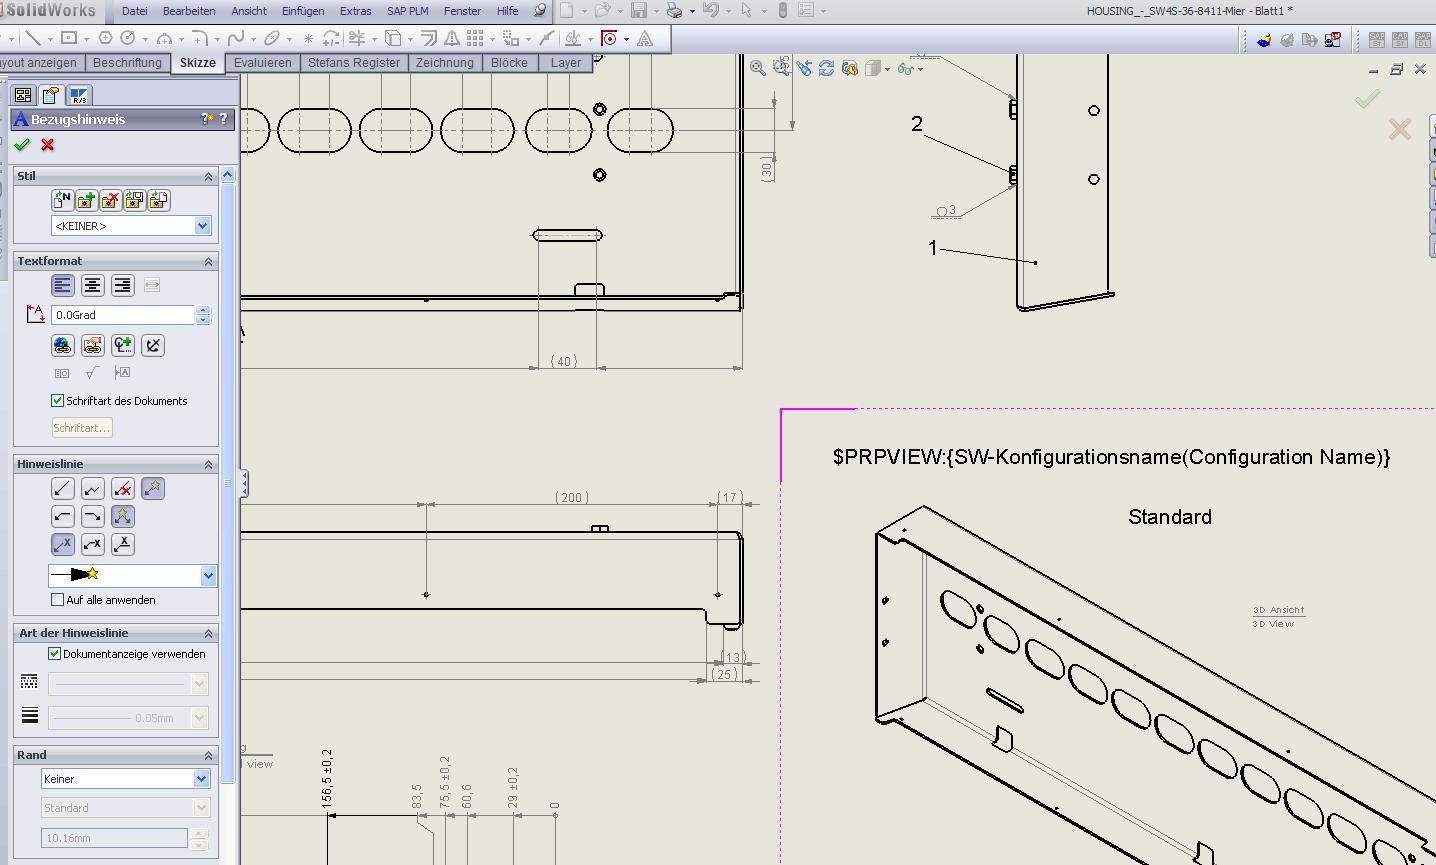This screenshot has height=865, width=1436.
Task: Click the angle spinner up arrow
Action: (x=203, y=310)
